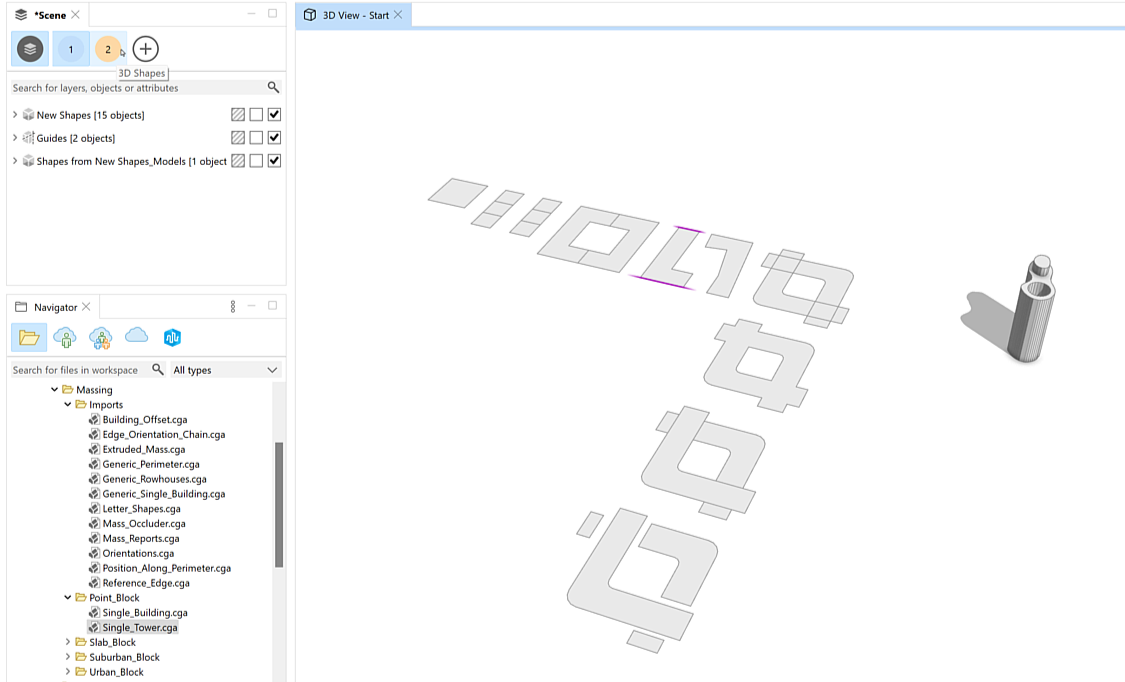Image resolution: width=1125 pixels, height=682 pixels.
Task: Check the select box for Shapes from New Shapes_Models
Action: tap(255, 160)
